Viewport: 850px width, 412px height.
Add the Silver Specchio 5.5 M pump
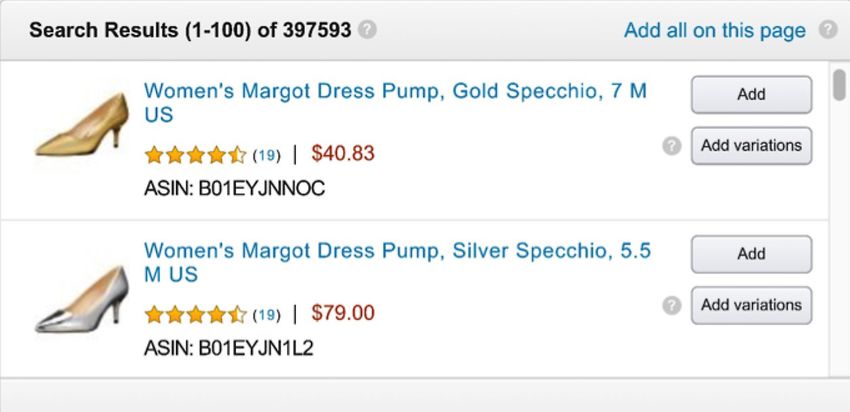751,254
